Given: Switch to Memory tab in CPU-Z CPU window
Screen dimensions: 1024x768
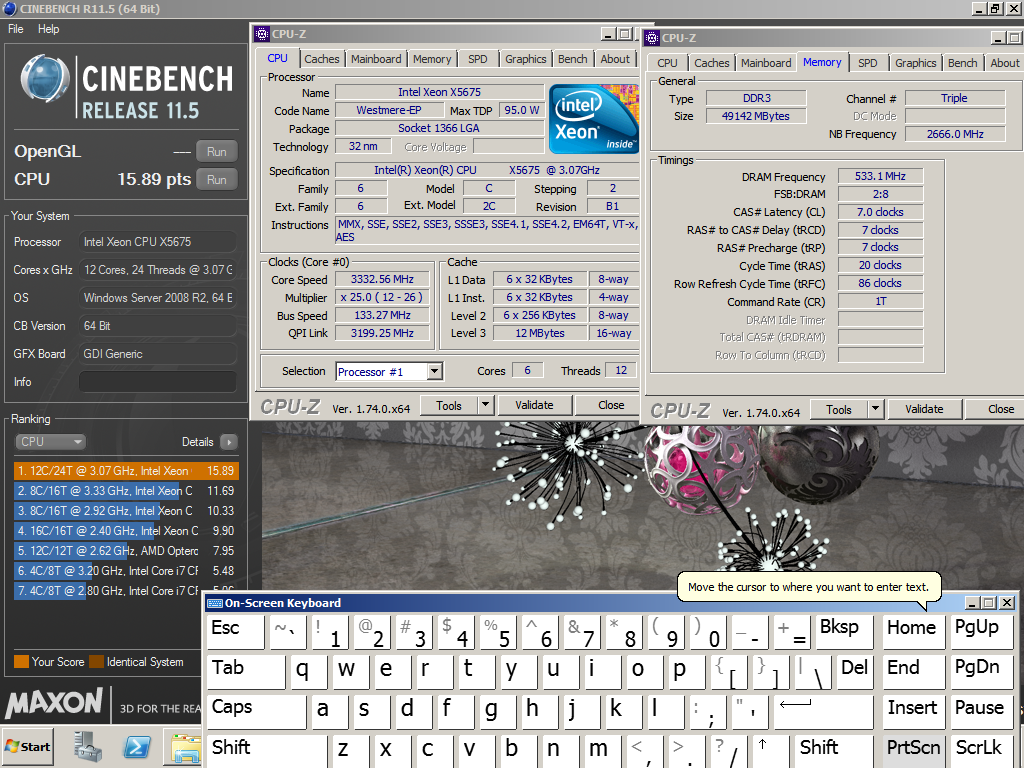Looking at the screenshot, I should [432, 59].
